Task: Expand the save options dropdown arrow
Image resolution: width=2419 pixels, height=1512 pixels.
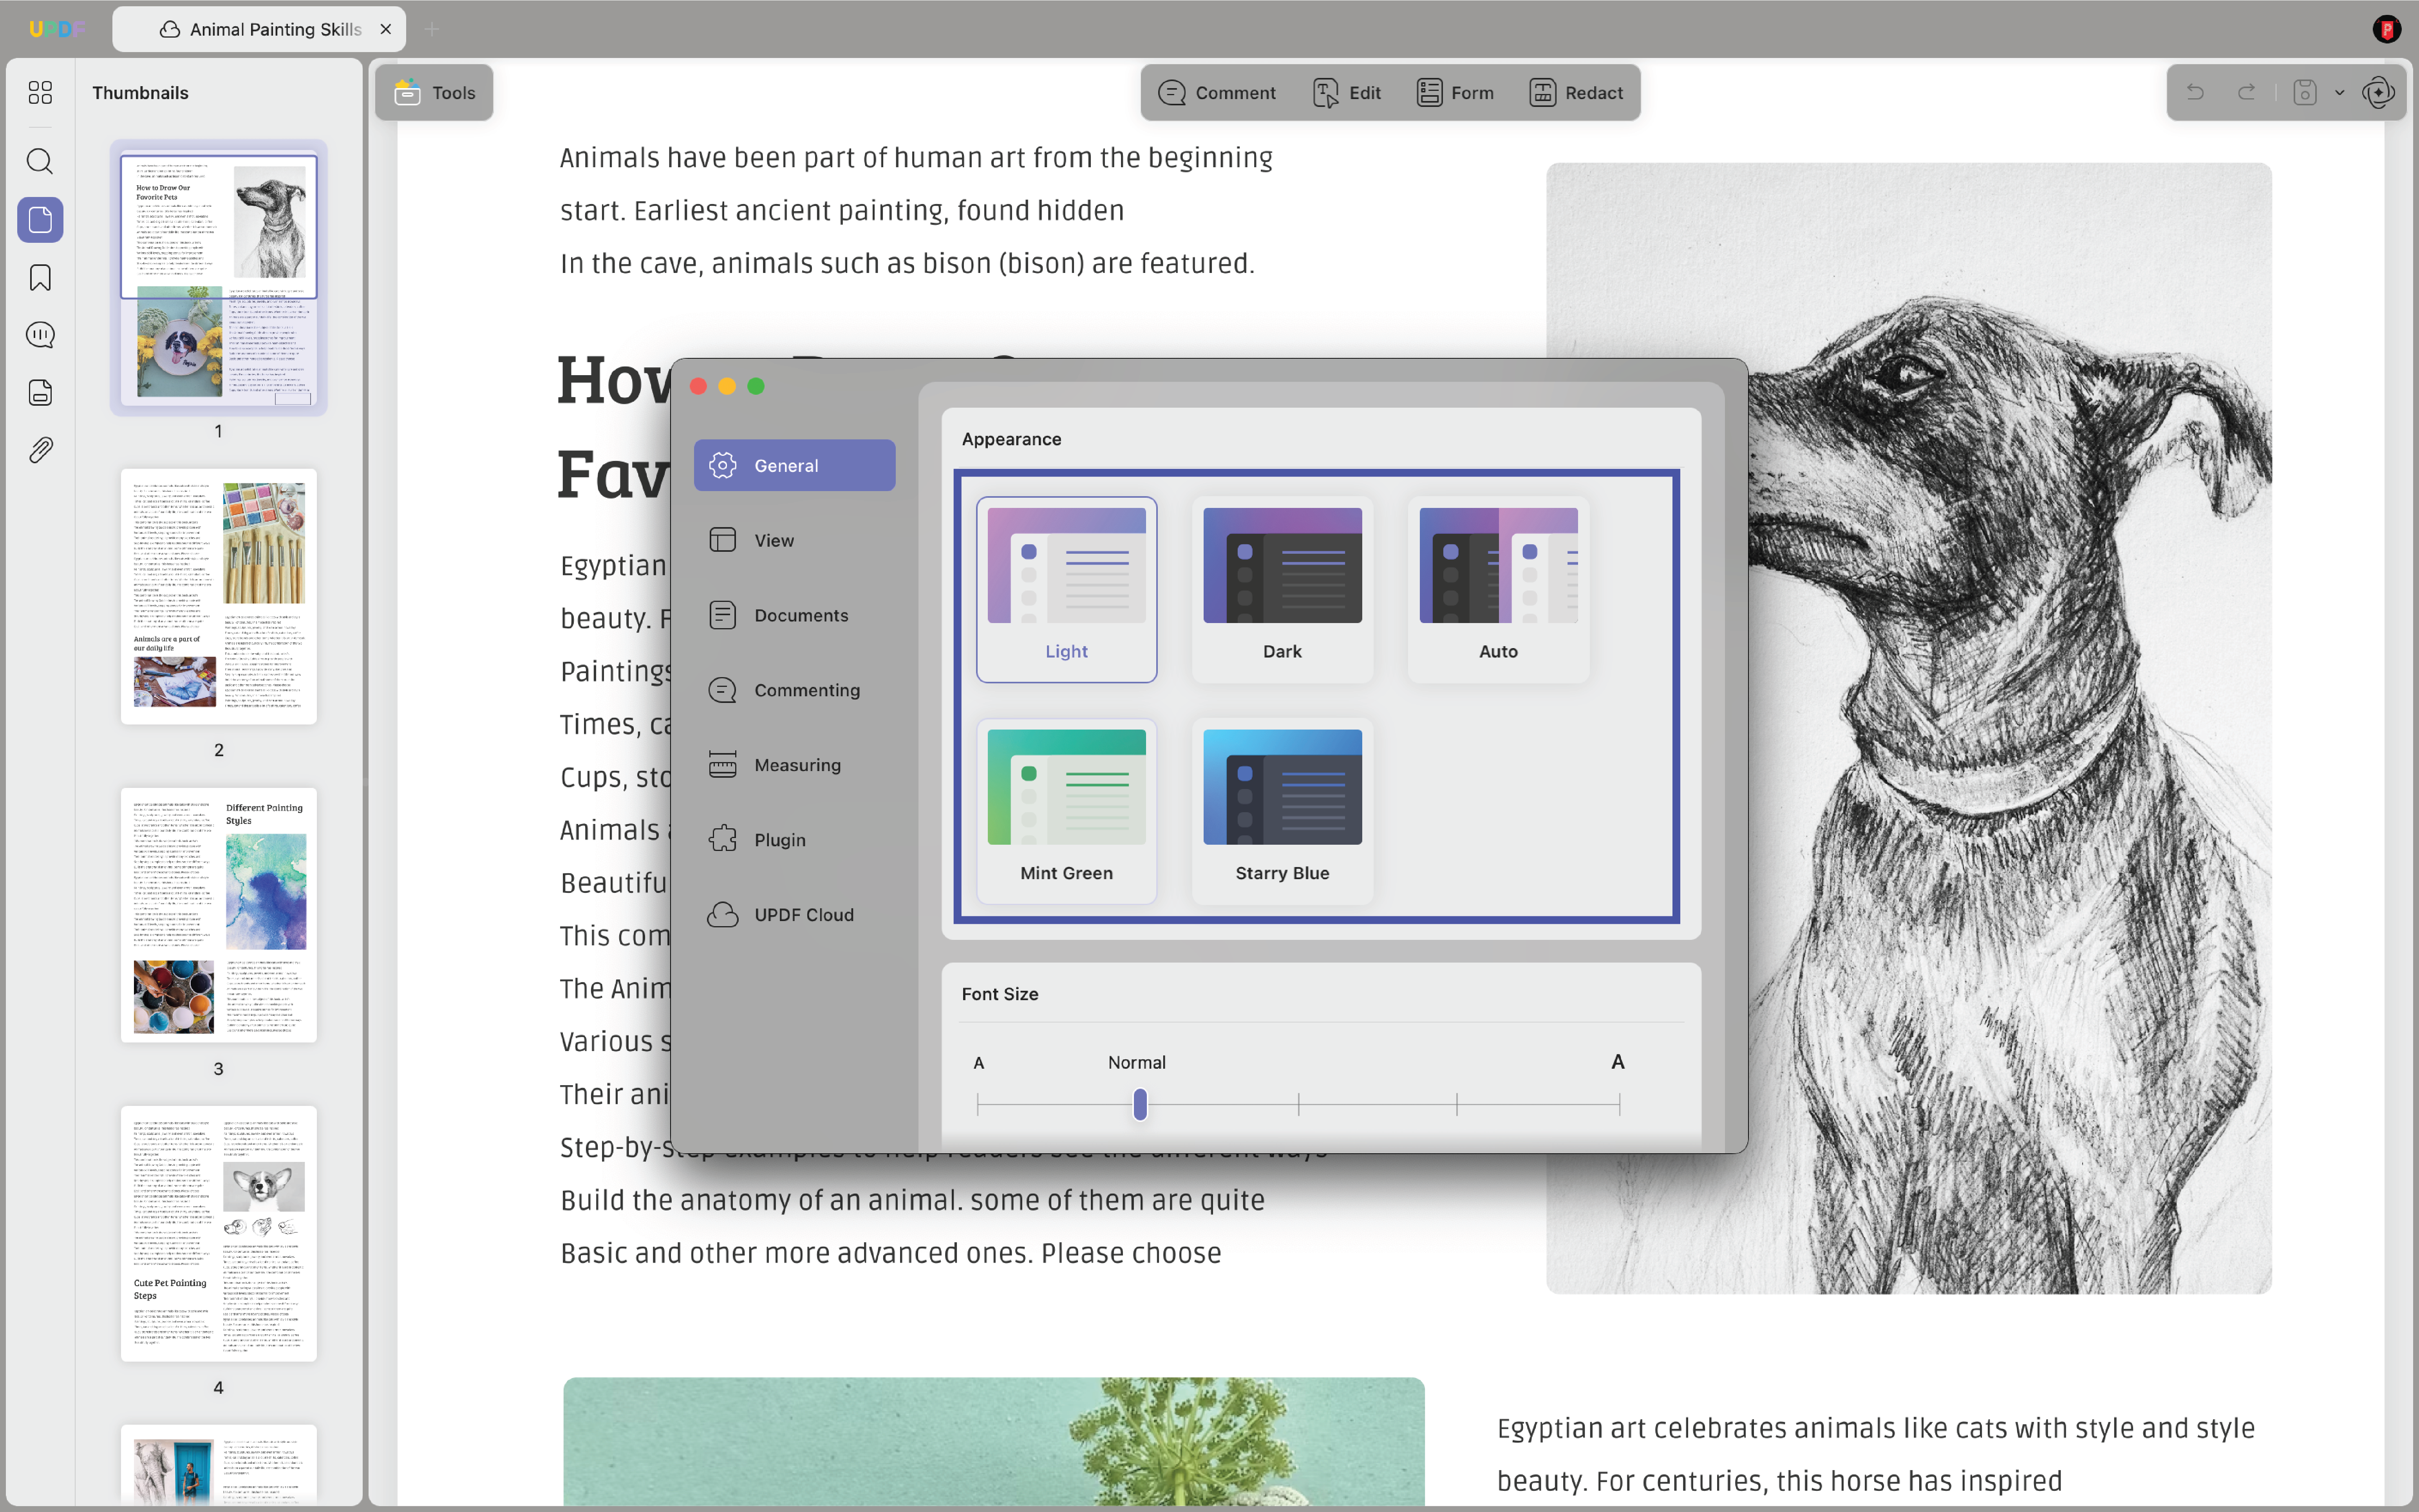Action: pos(2339,93)
